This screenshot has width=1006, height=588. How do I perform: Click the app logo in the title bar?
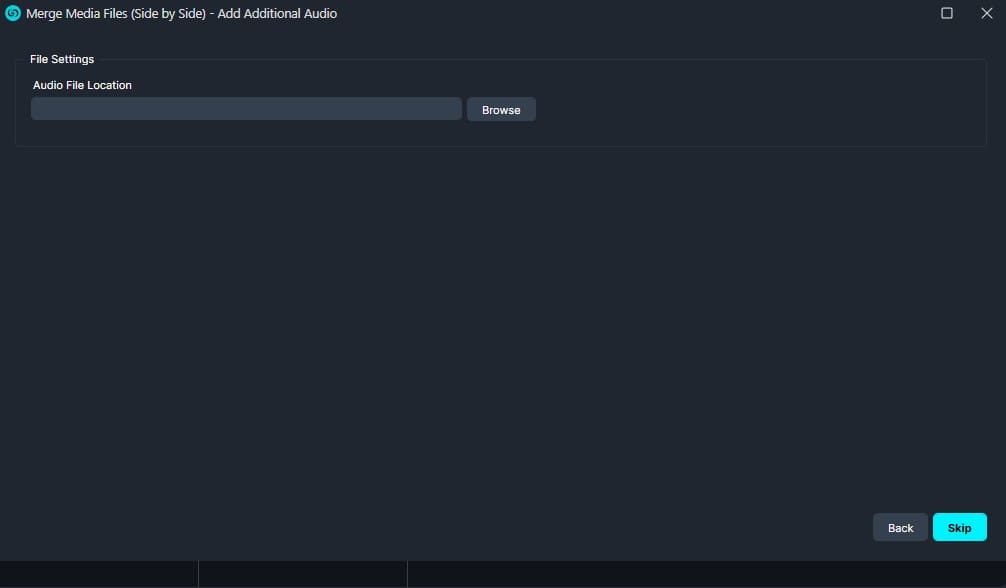(13, 13)
